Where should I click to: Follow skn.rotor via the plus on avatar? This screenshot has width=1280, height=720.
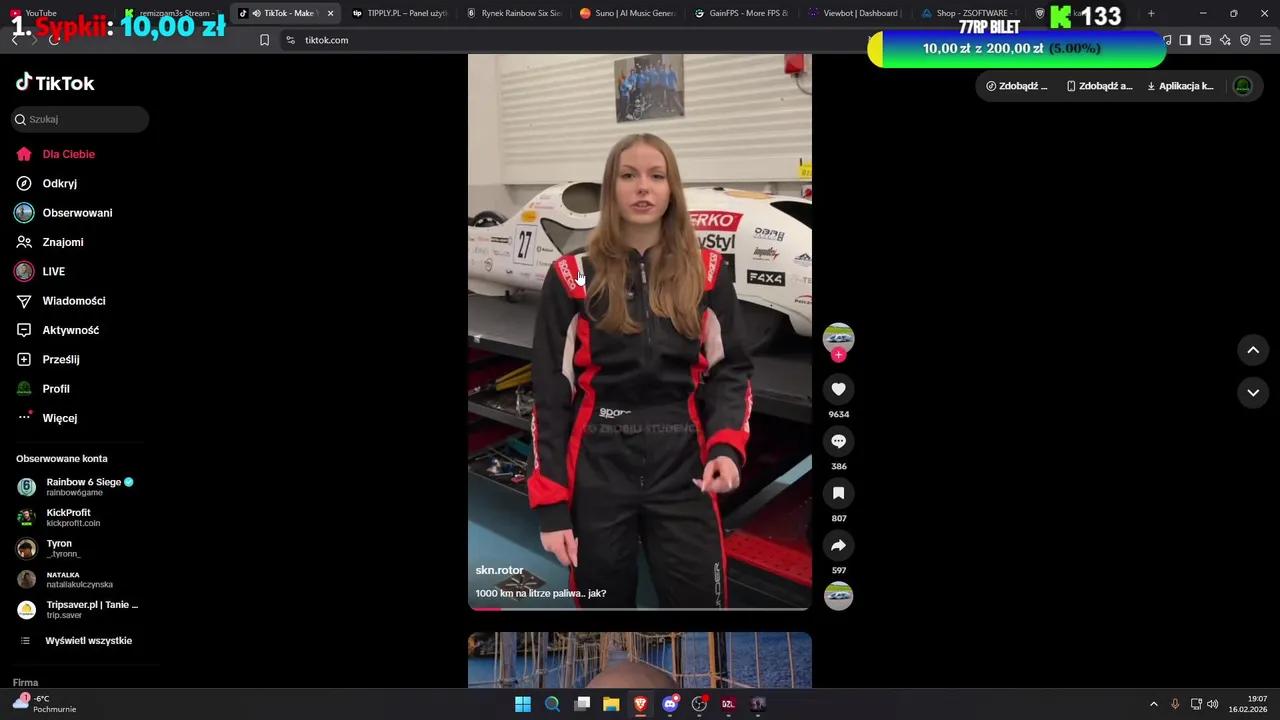838,353
